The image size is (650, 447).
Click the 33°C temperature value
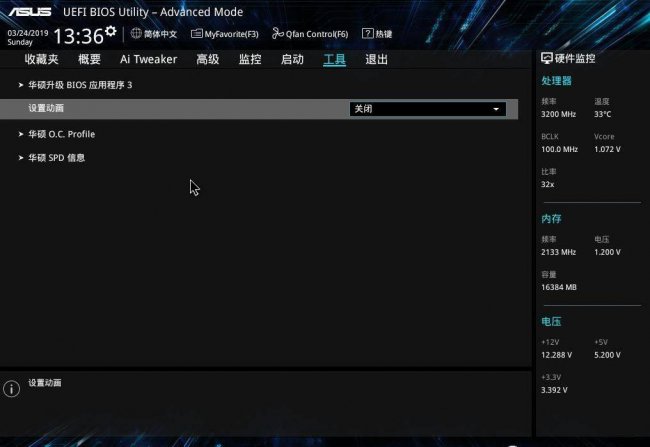(602, 114)
